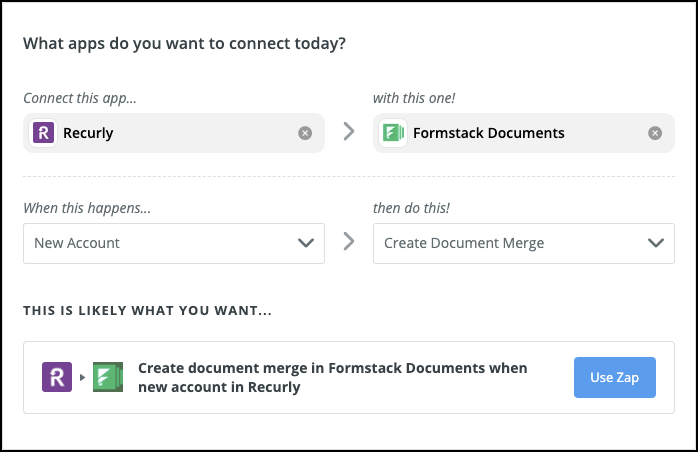The image size is (698, 452).
Task: Click the small triangle between suggested Zap icons
Action: coord(81,378)
